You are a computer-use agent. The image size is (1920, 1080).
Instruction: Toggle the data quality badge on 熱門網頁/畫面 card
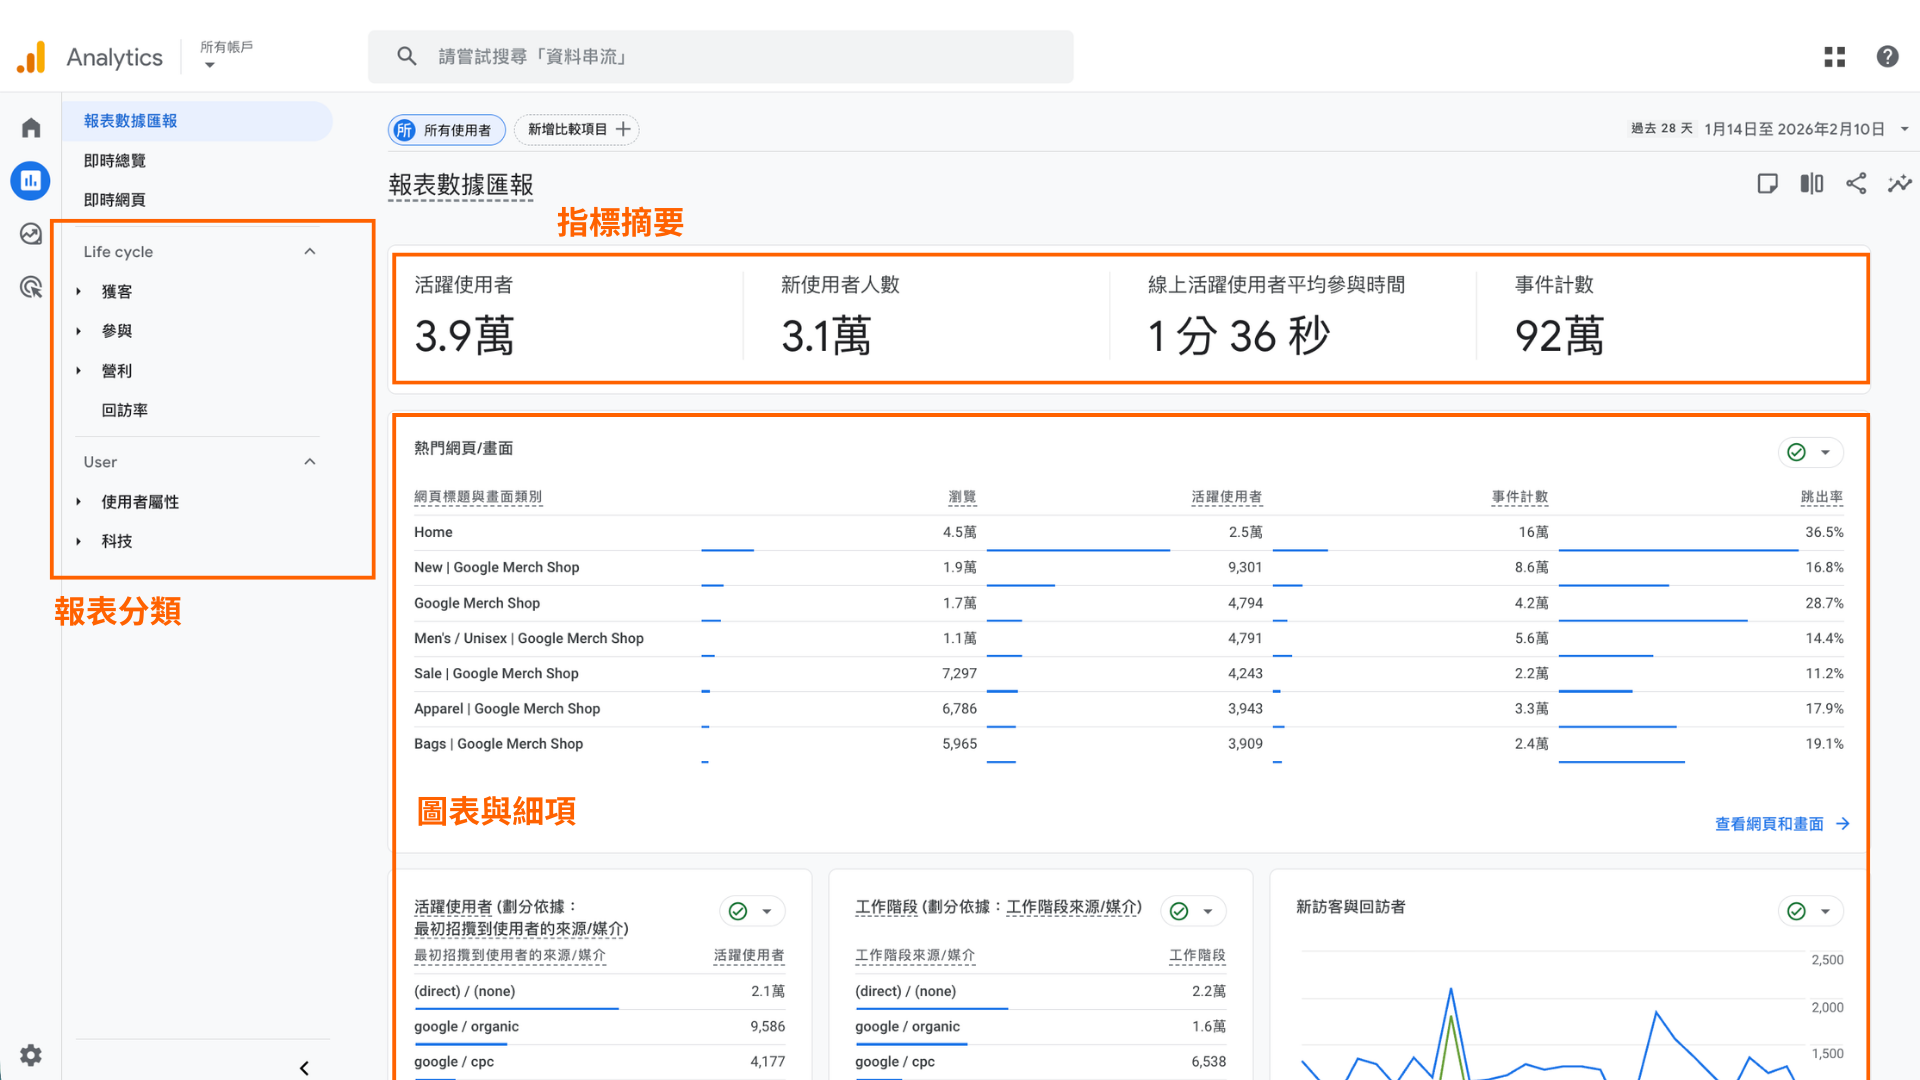tap(1795, 452)
